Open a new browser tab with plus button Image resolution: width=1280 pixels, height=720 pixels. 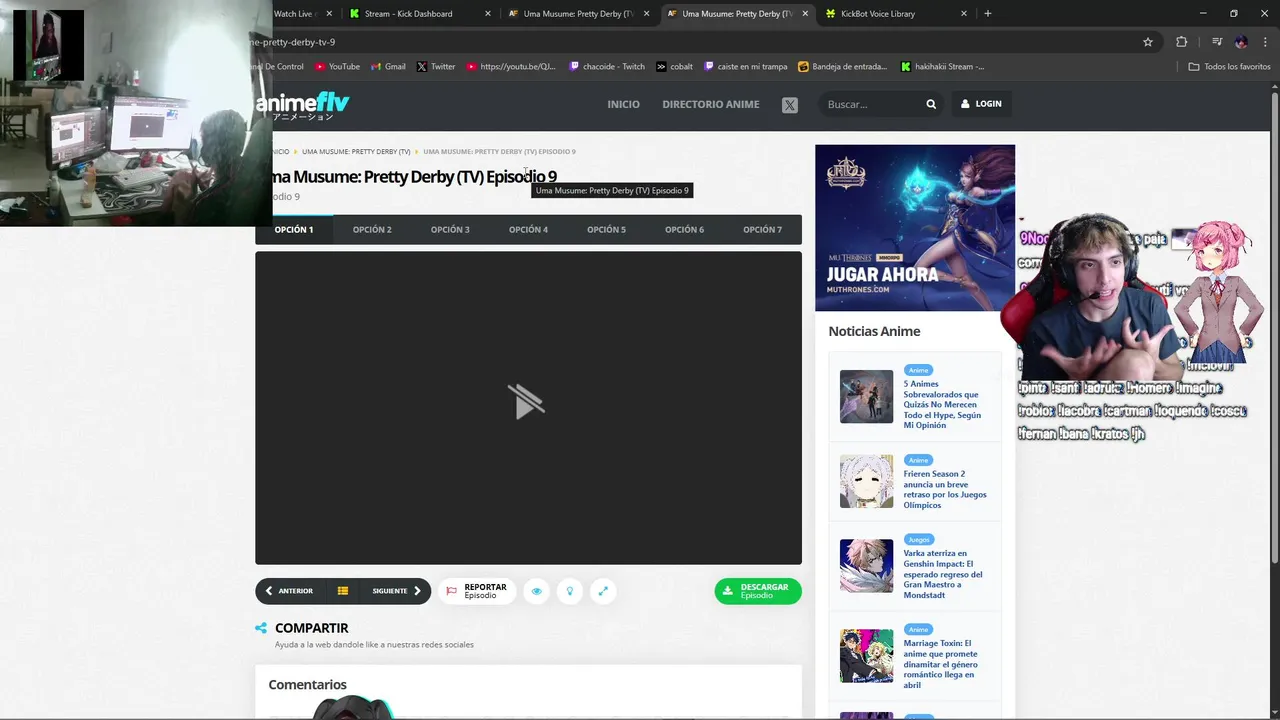988,14
